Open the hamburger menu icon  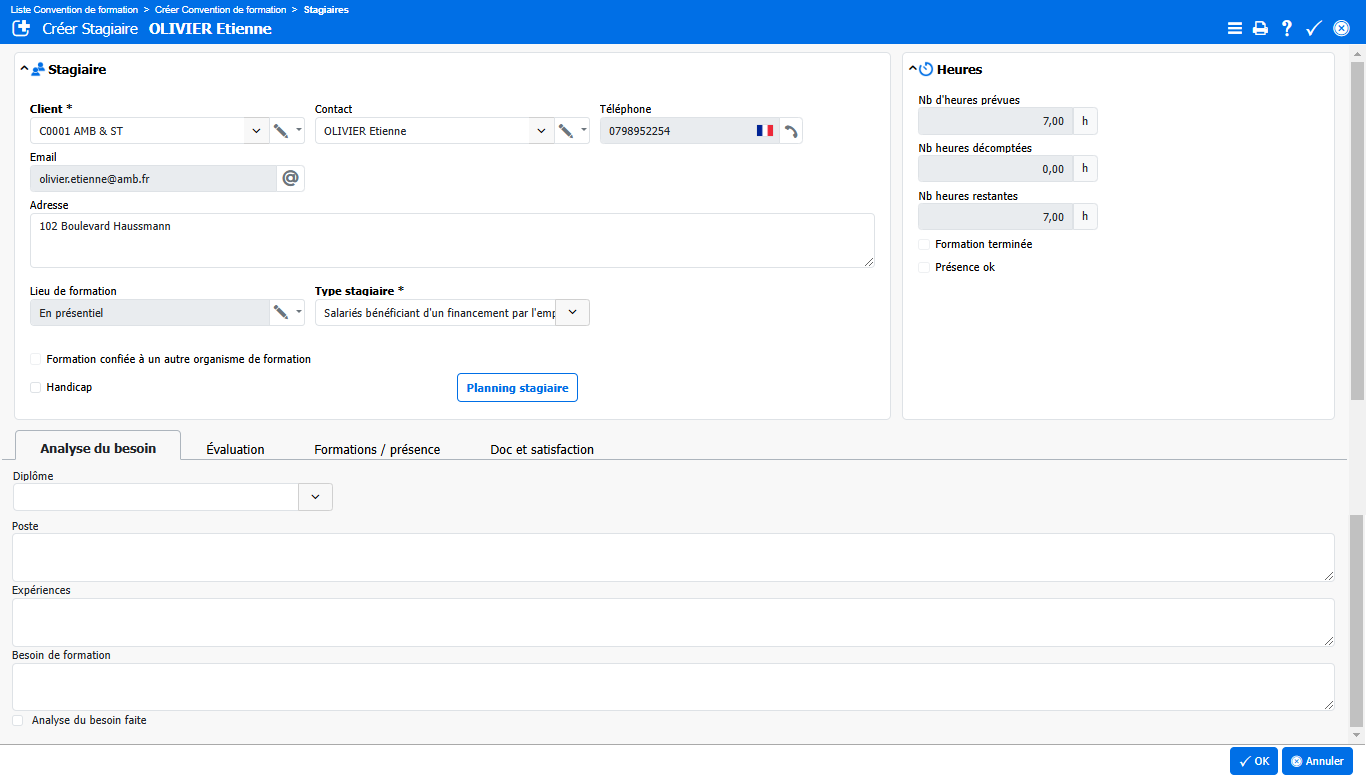[1235, 29]
